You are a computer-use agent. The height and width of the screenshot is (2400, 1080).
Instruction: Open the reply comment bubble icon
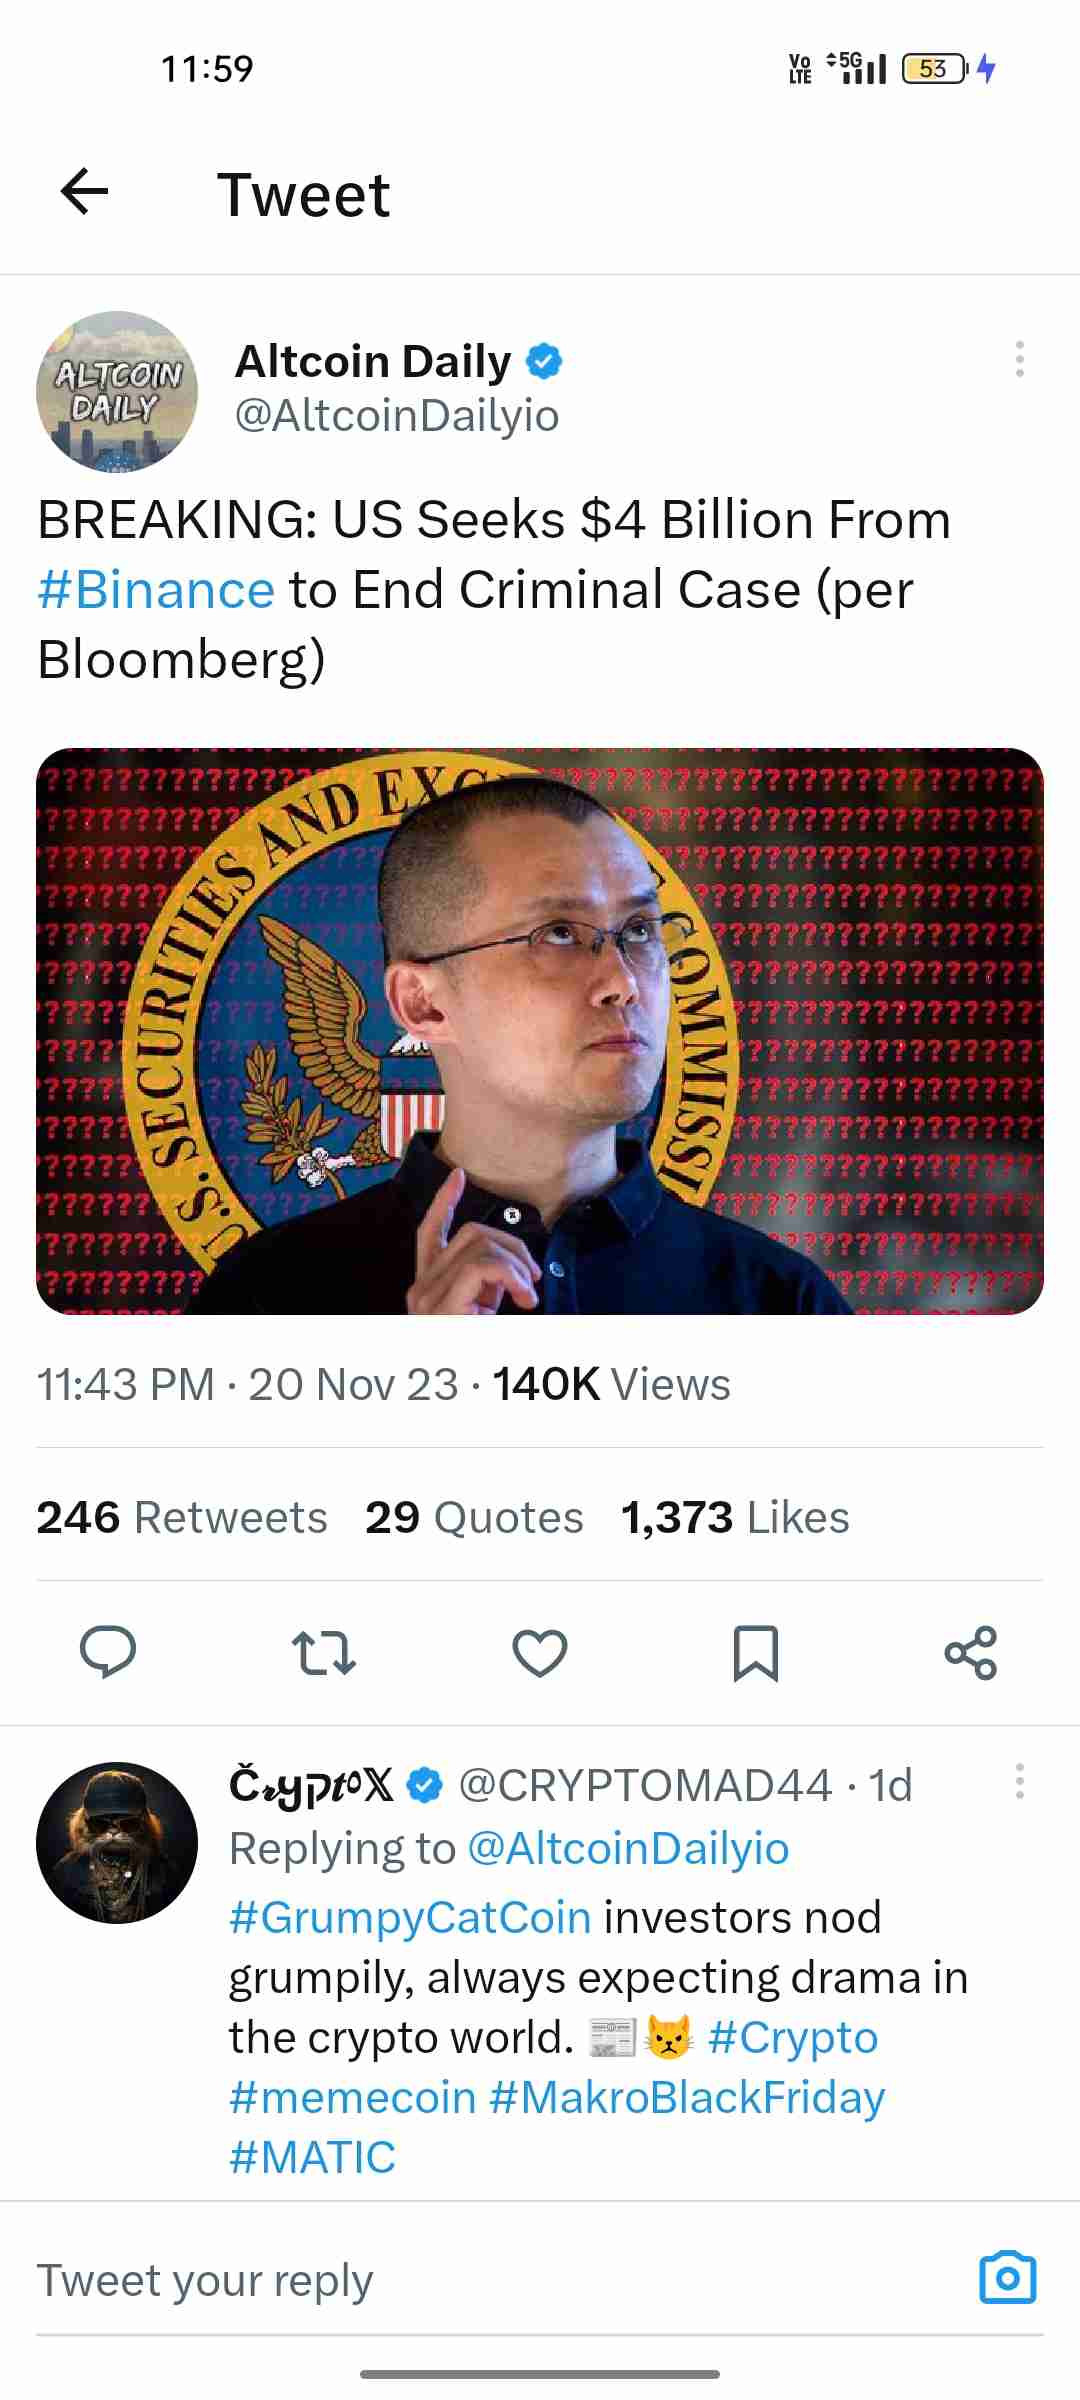[108, 1652]
